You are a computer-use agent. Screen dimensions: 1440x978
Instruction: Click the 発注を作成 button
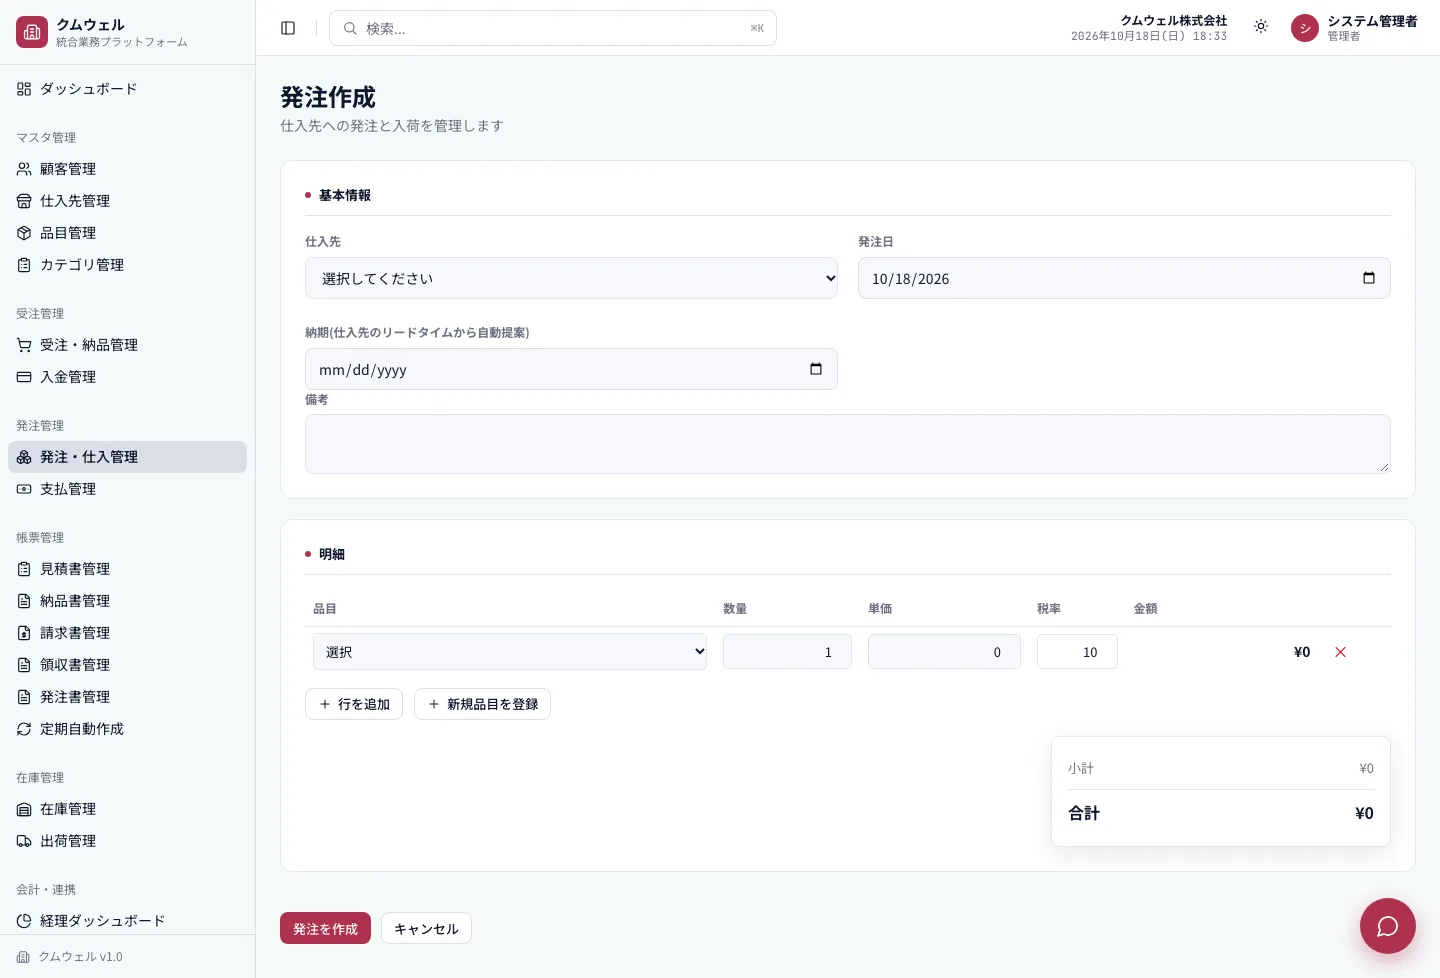click(325, 928)
